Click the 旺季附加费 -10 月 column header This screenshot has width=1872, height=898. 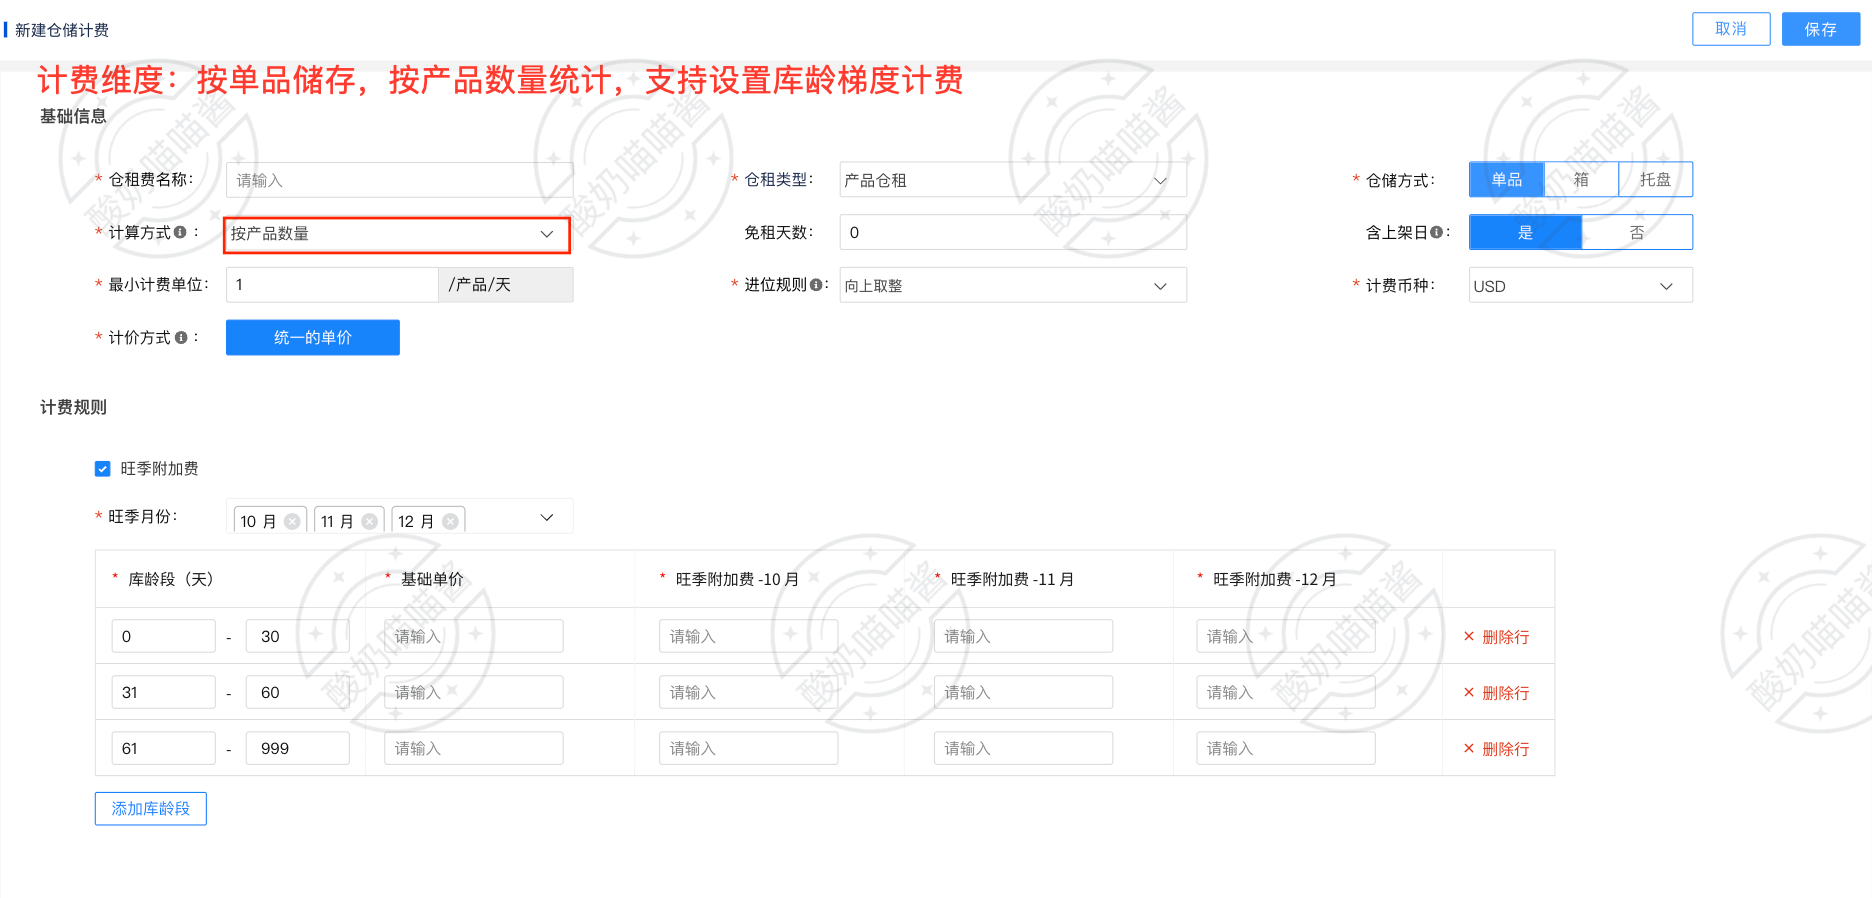click(737, 579)
